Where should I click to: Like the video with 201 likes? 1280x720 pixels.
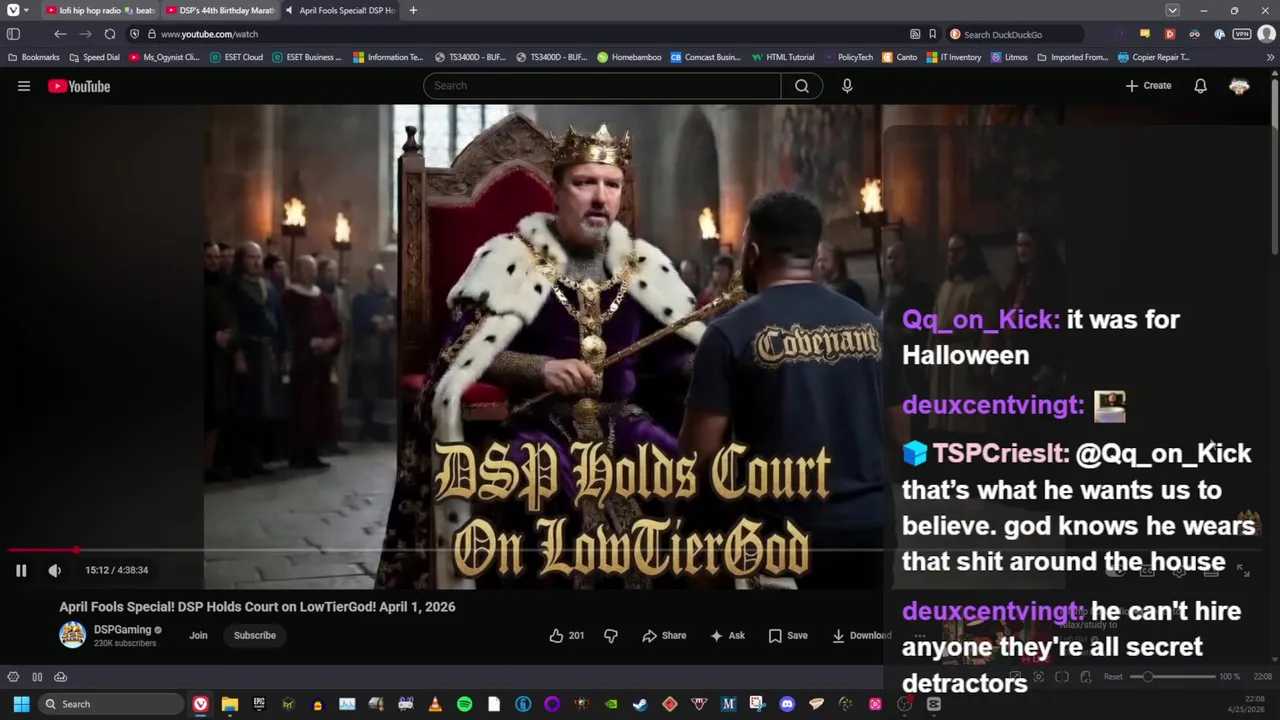point(567,635)
